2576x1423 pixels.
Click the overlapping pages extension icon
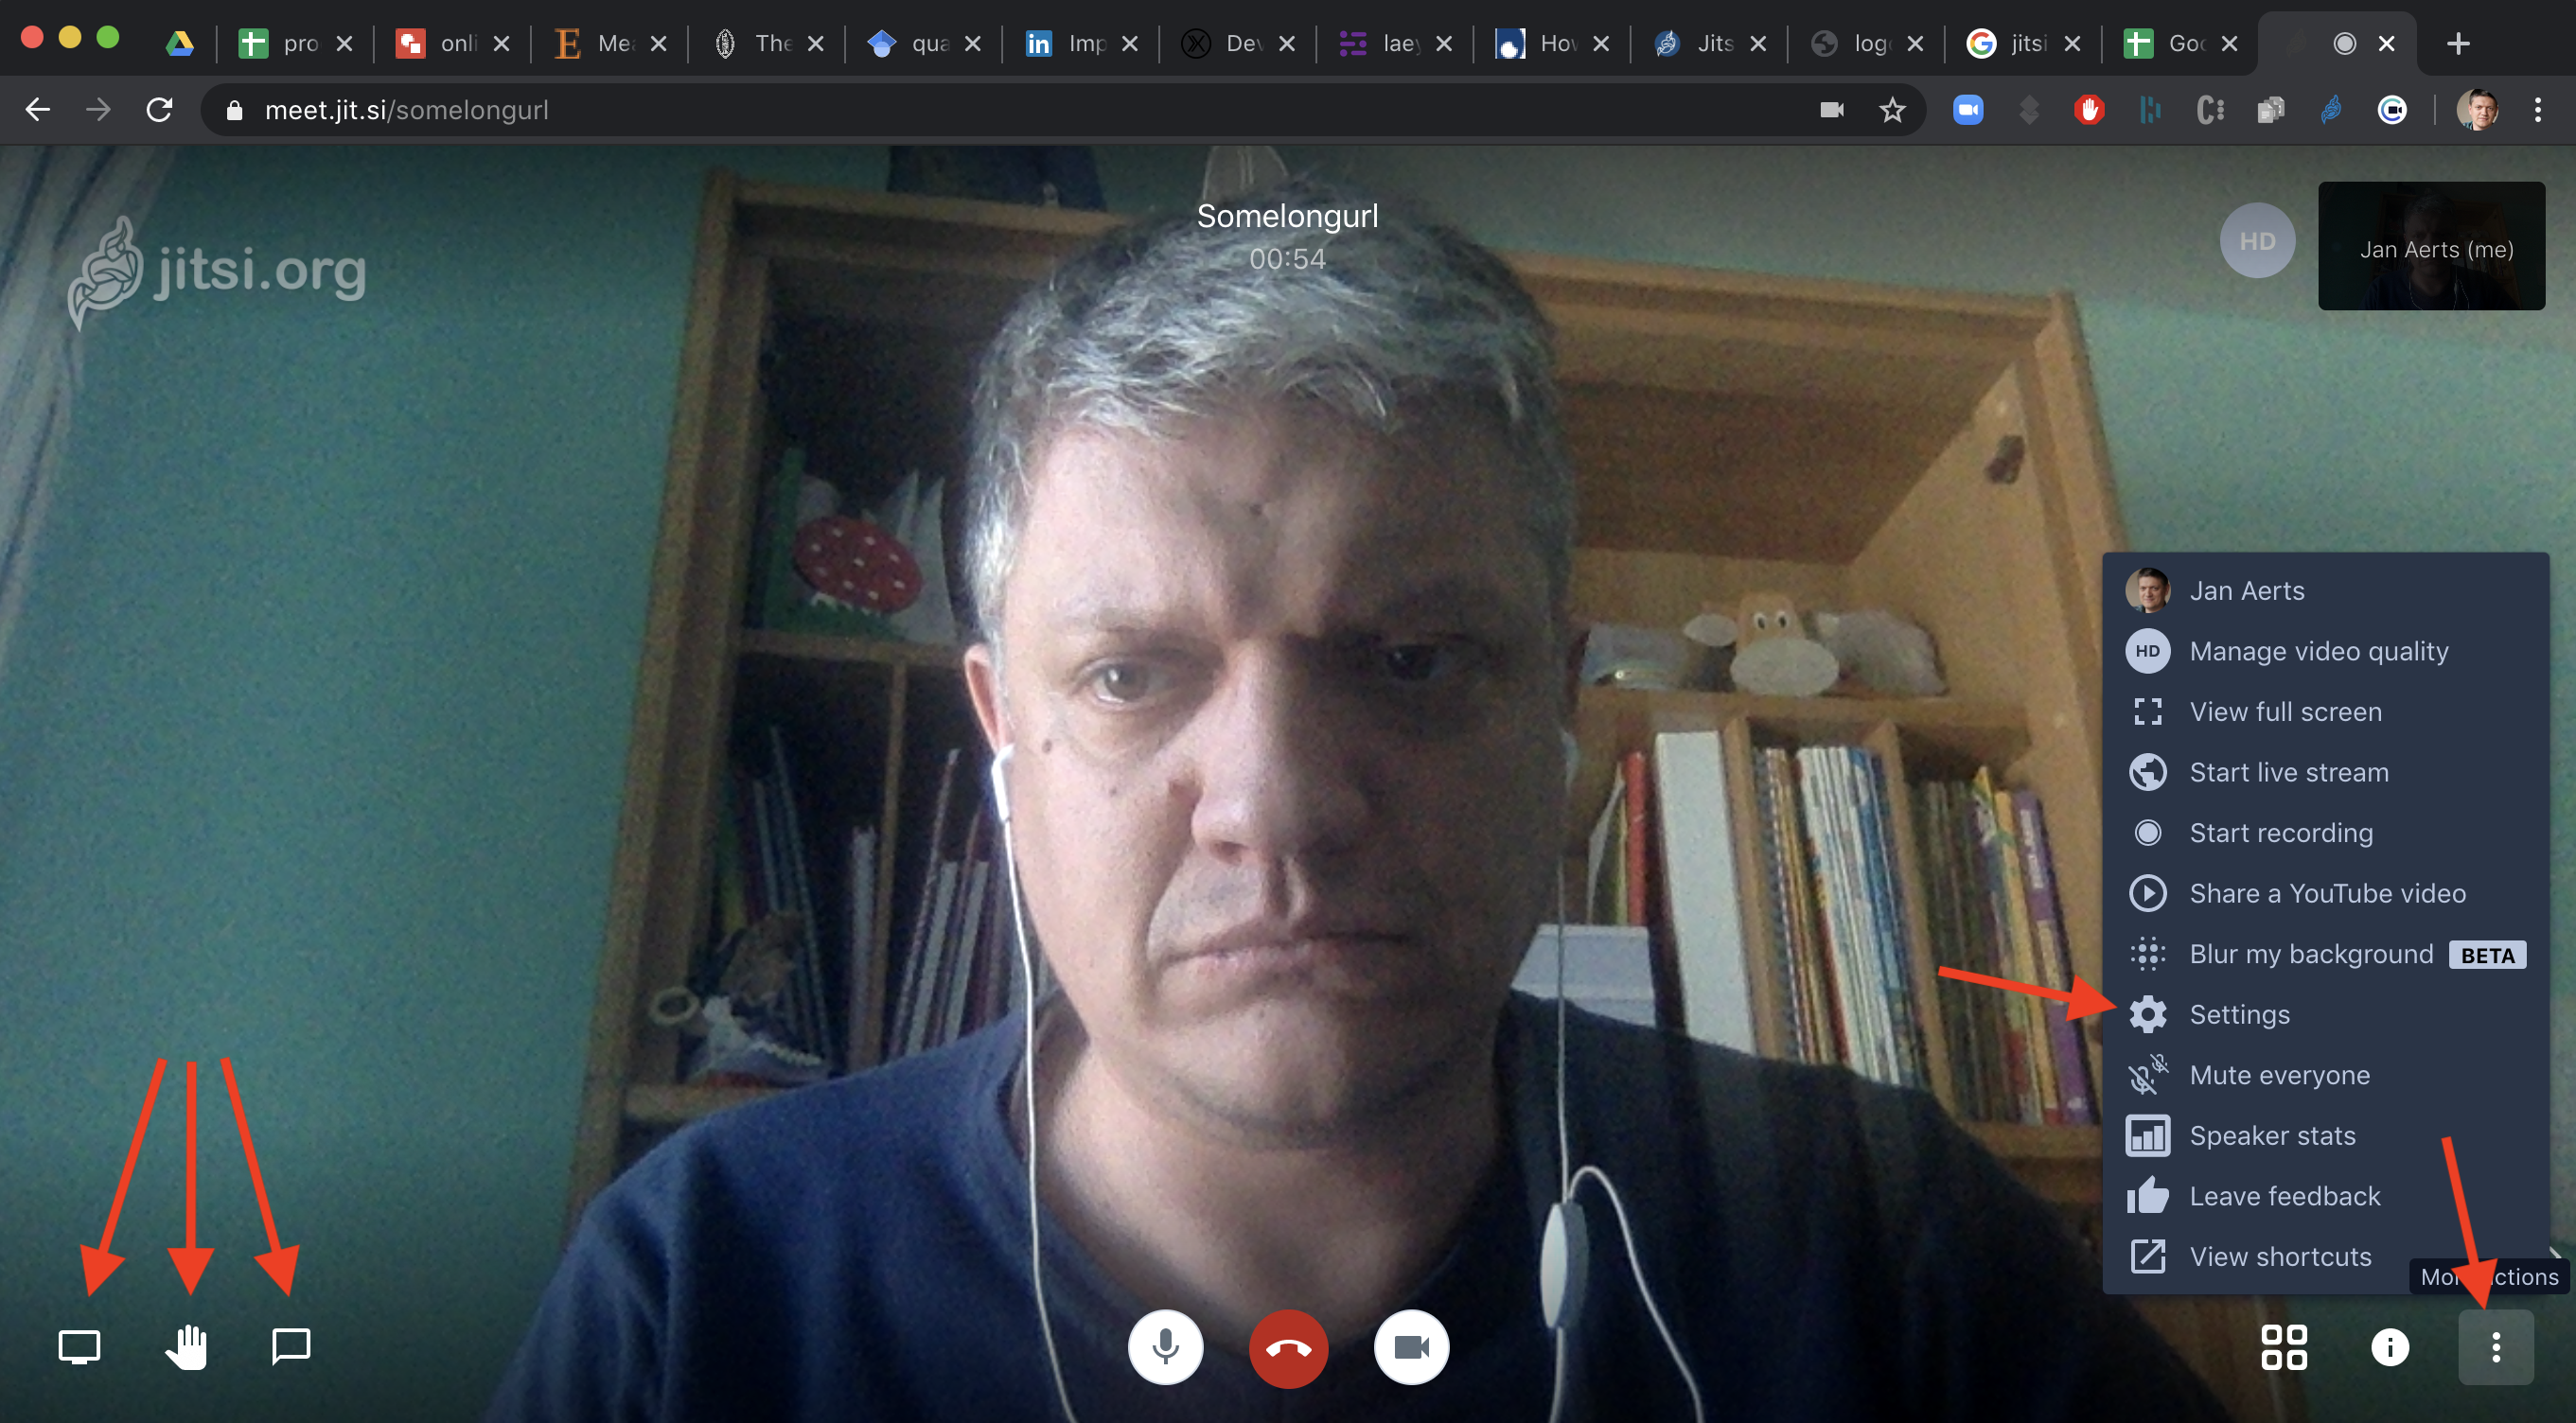[x=2271, y=110]
